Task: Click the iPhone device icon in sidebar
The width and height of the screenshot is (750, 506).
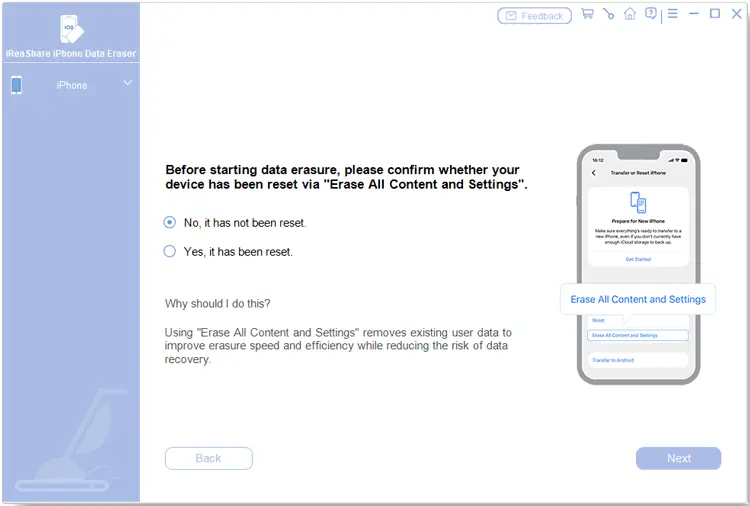Action: [x=16, y=85]
